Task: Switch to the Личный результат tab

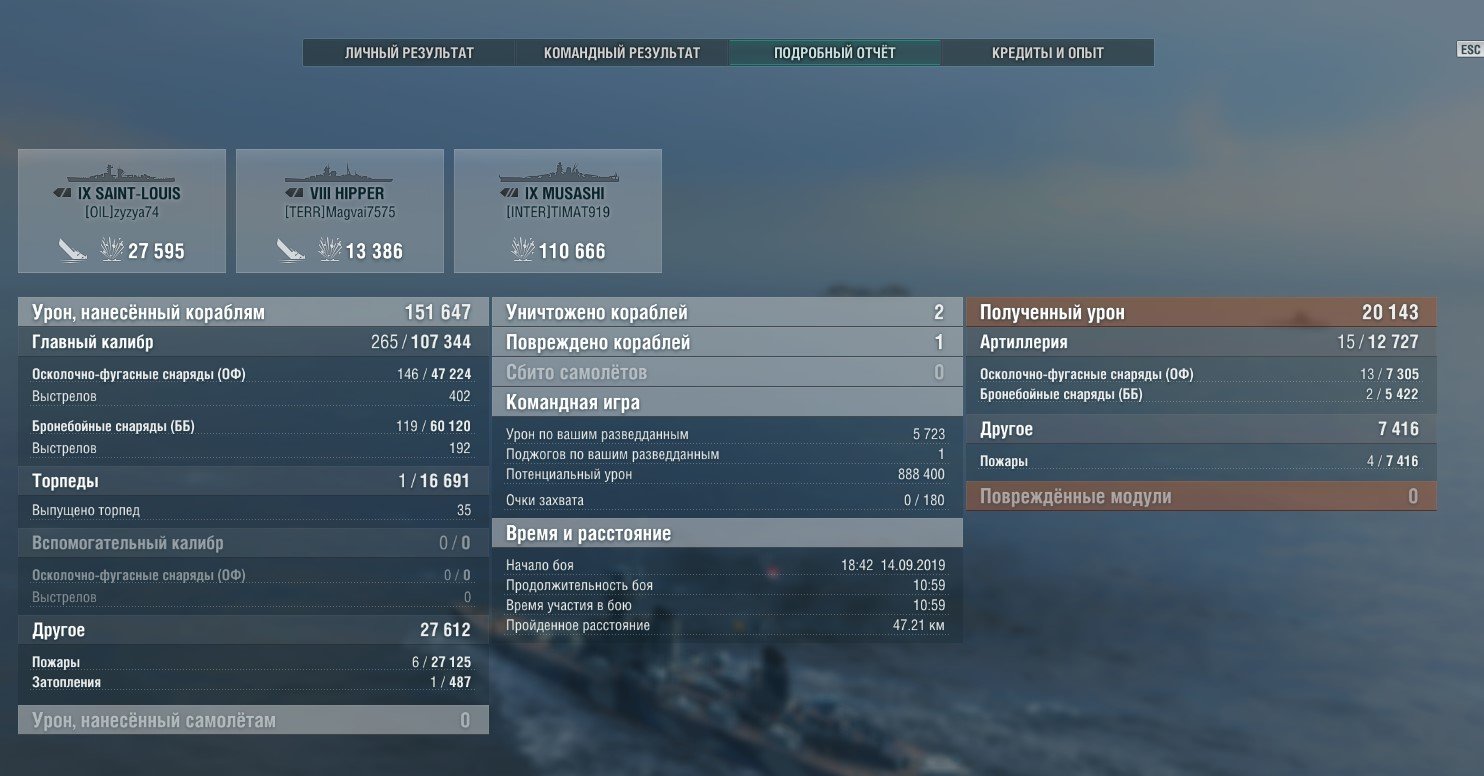Action: point(409,53)
